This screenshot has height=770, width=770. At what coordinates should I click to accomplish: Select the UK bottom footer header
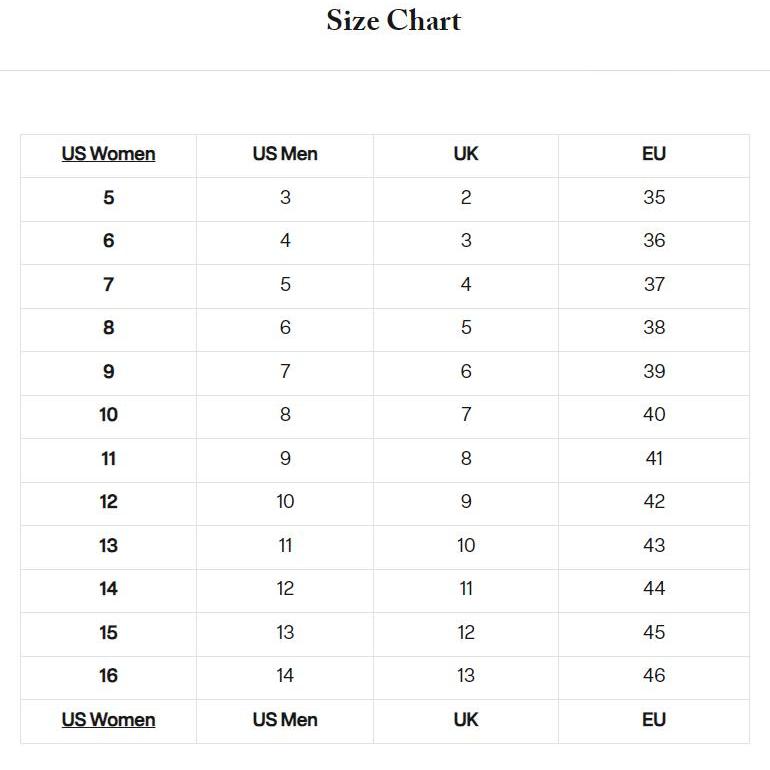(x=466, y=720)
